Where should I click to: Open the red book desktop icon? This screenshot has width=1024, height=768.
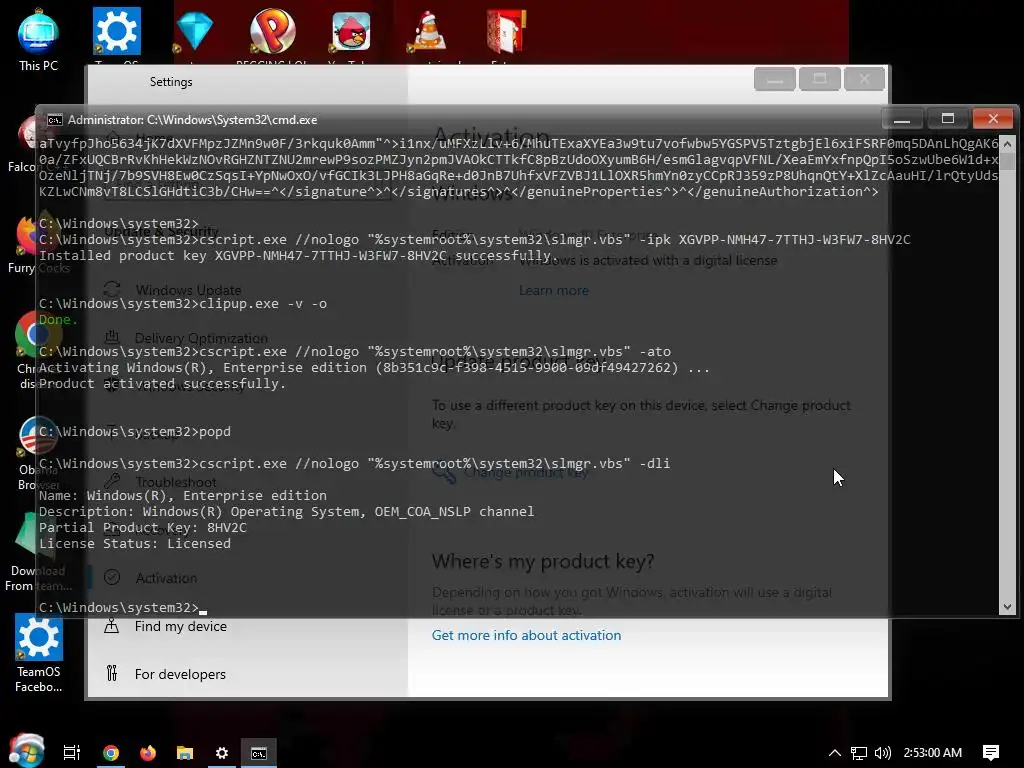[507, 31]
